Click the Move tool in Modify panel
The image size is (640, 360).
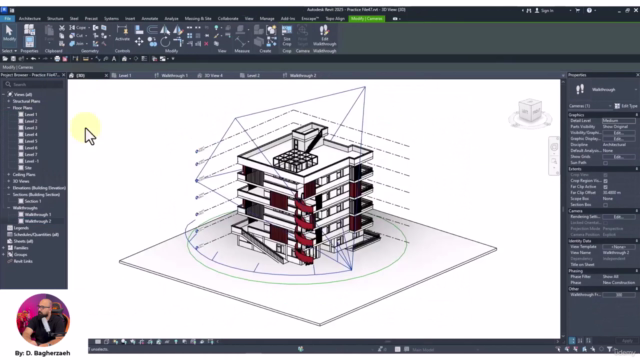point(139,42)
